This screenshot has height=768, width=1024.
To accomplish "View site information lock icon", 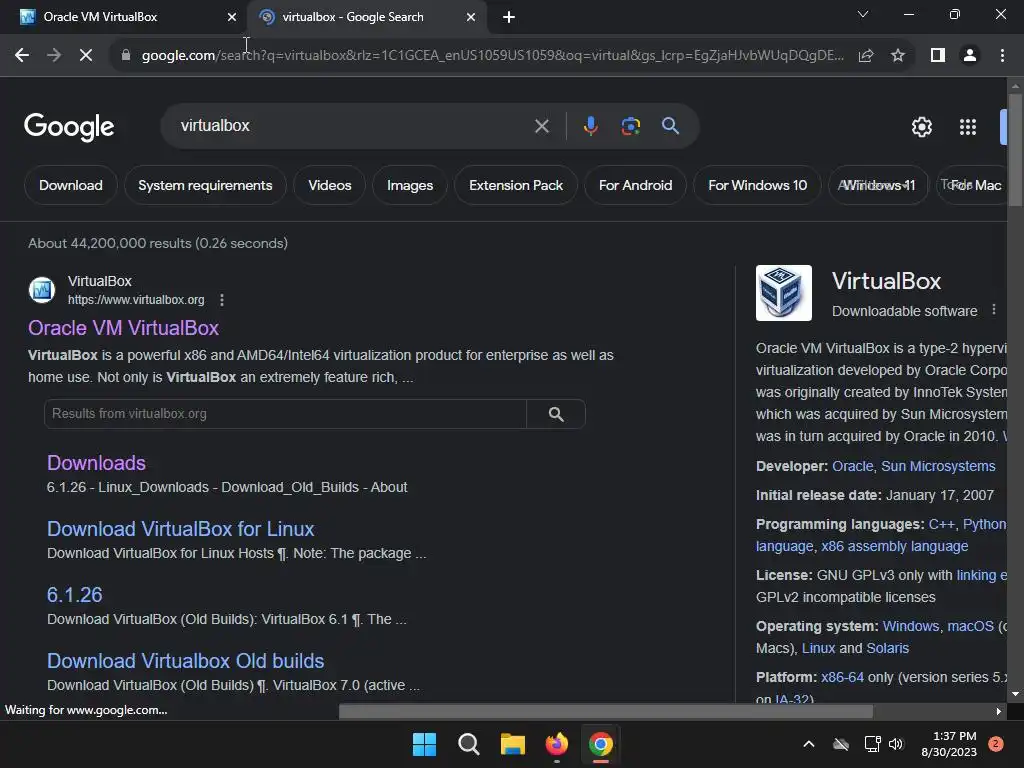I will click(125, 56).
